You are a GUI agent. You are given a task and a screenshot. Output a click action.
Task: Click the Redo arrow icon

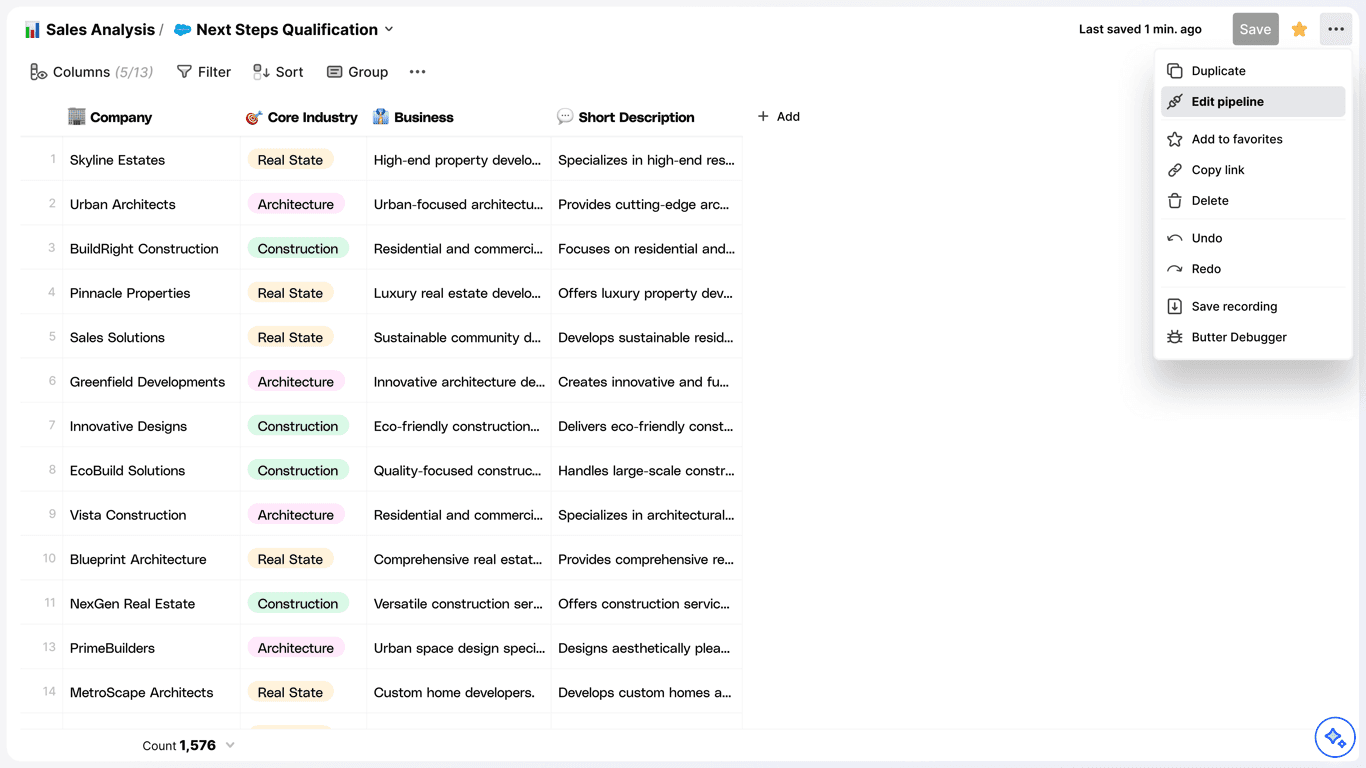click(1175, 269)
